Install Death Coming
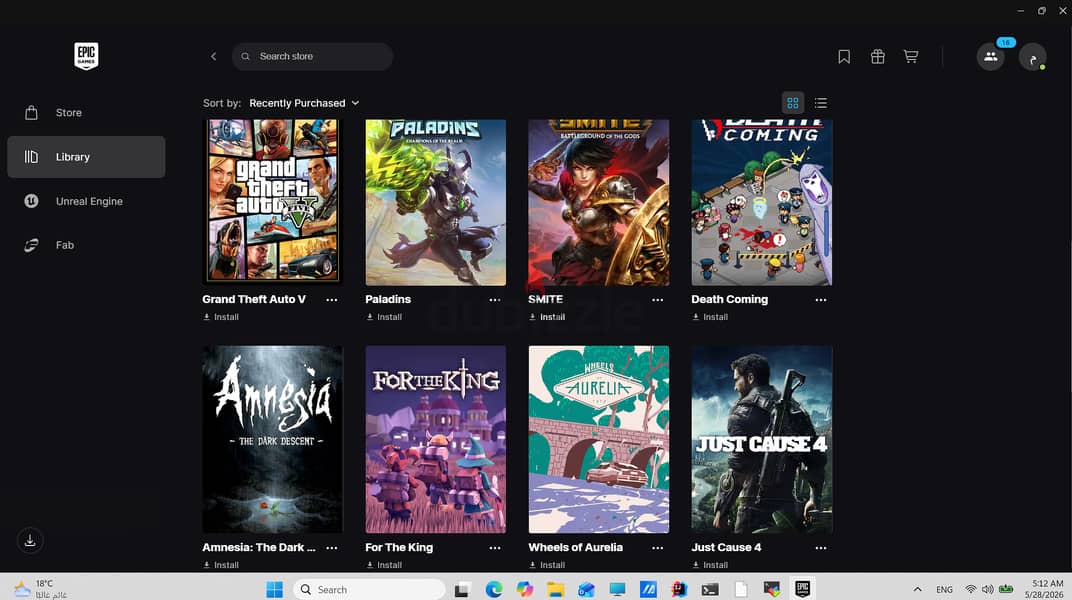1072x600 pixels. click(x=710, y=317)
